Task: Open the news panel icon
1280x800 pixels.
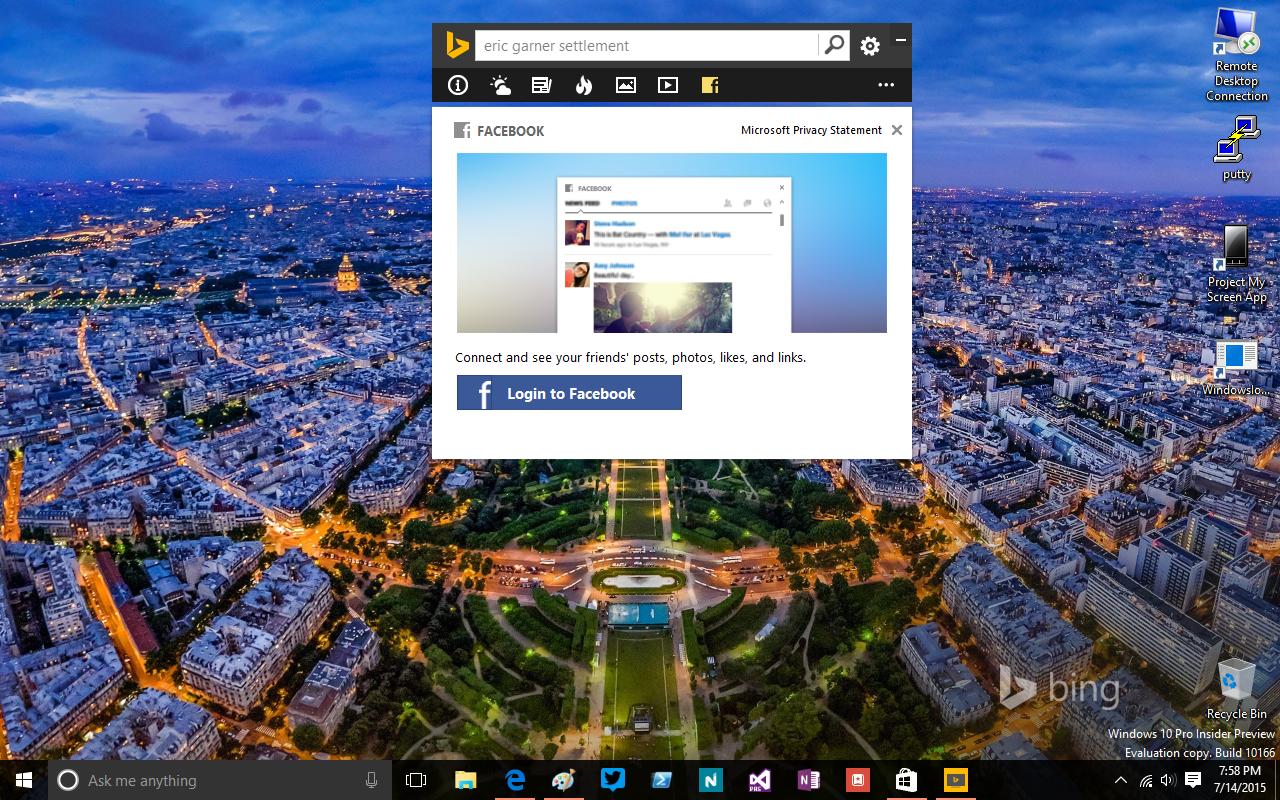Action: coord(542,85)
